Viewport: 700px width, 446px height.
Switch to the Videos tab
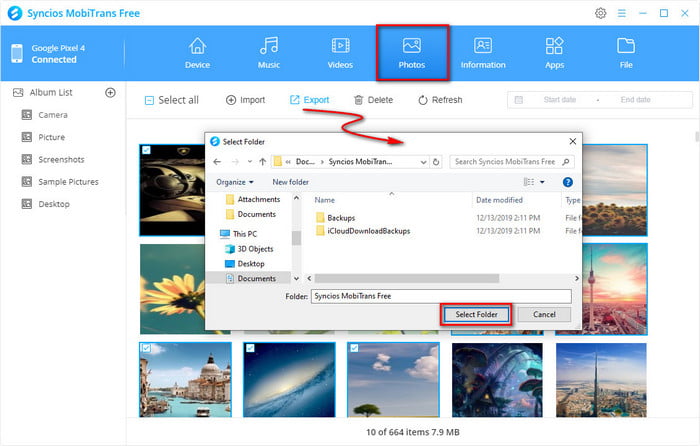[x=340, y=53]
